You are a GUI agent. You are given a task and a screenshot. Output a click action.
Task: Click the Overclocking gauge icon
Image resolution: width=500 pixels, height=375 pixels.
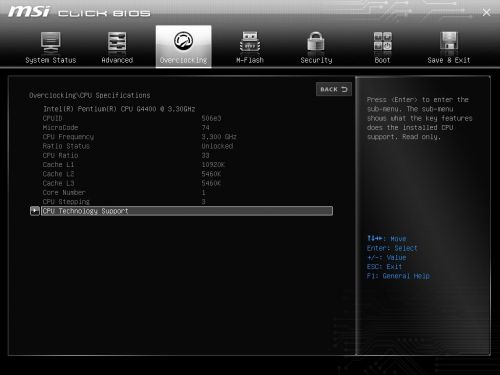point(183,41)
